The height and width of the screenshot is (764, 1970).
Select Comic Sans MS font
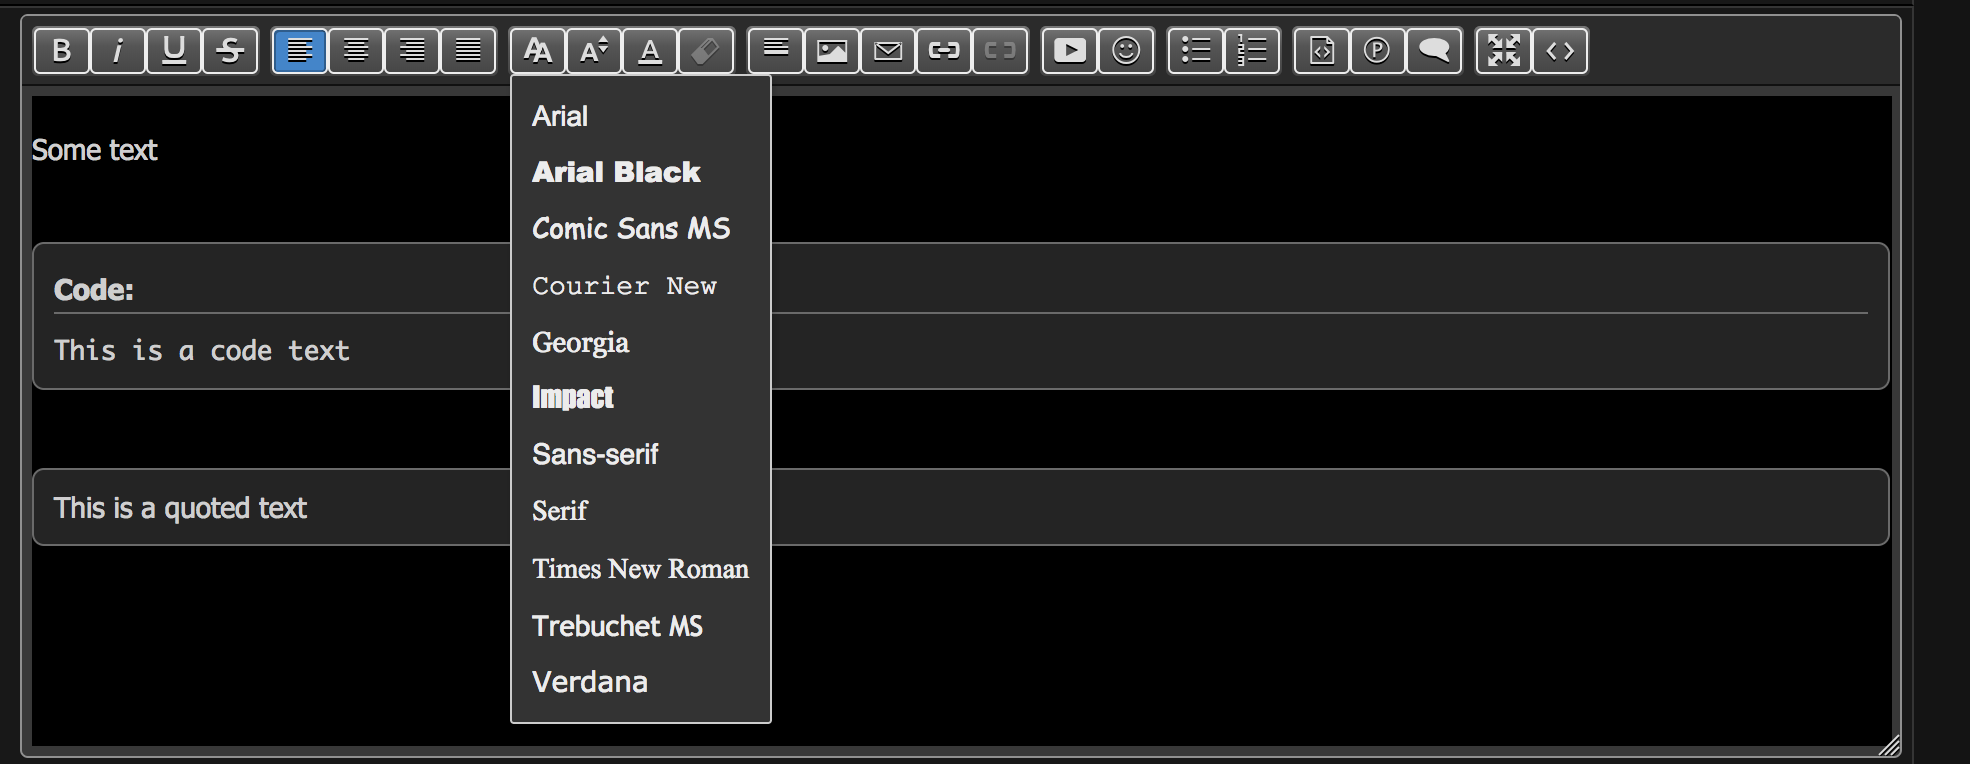pyautogui.click(x=631, y=229)
